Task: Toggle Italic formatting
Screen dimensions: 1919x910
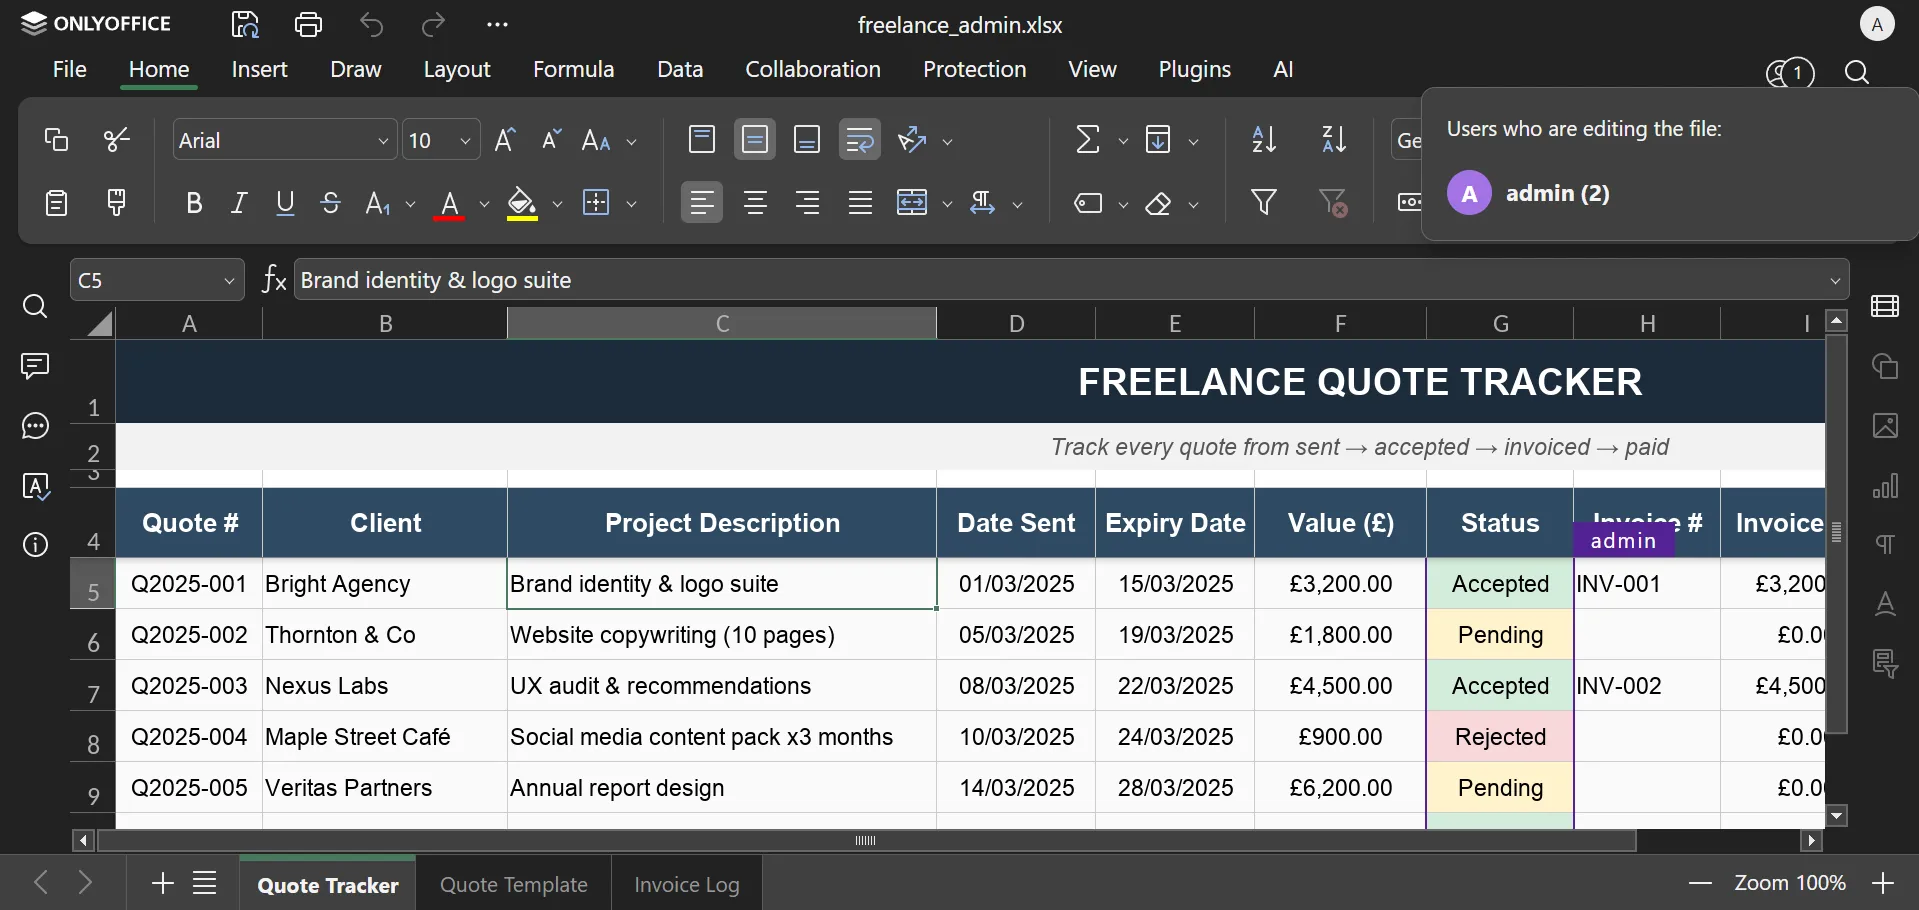Action: tap(240, 204)
